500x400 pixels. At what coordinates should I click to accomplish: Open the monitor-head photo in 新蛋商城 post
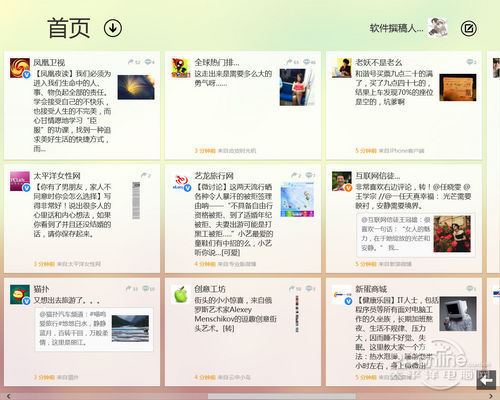click(458, 314)
